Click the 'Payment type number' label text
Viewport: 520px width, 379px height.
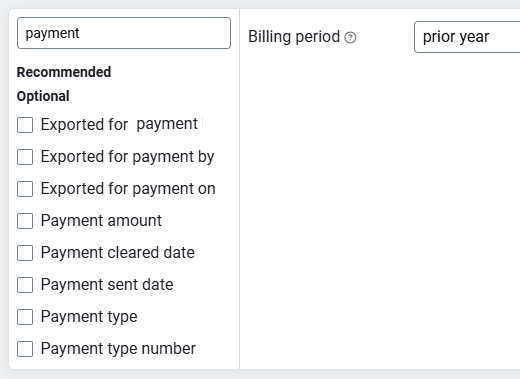click(x=118, y=349)
